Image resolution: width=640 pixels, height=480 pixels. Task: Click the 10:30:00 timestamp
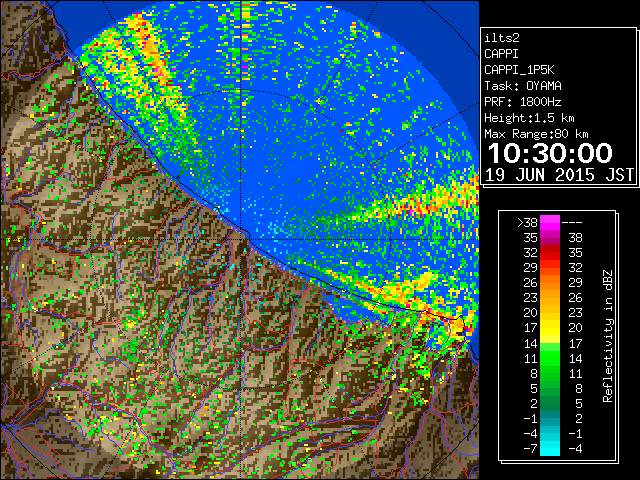tap(550, 153)
